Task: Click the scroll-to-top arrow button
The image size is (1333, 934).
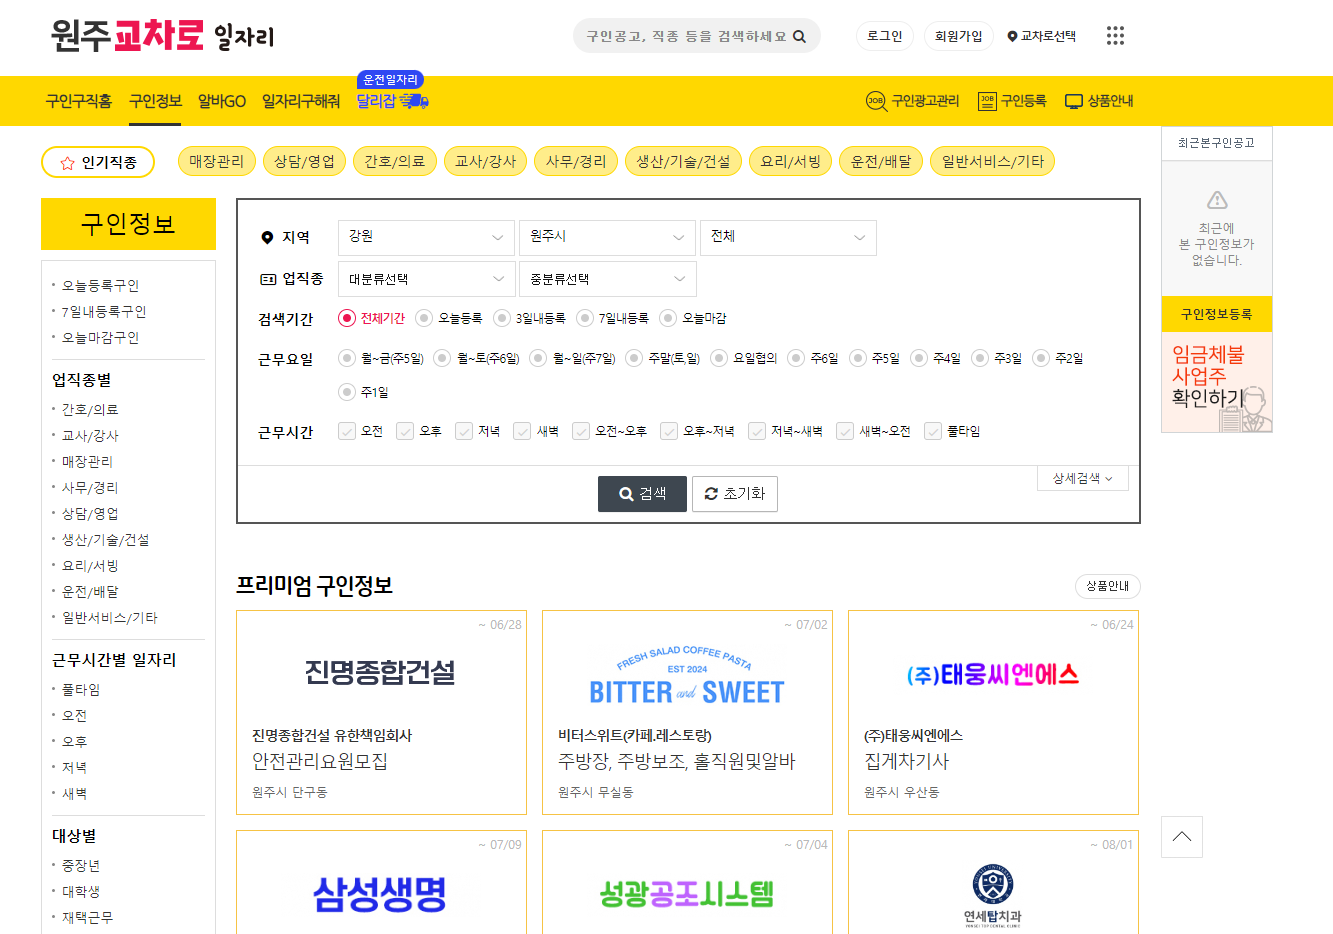Action: point(1182,837)
